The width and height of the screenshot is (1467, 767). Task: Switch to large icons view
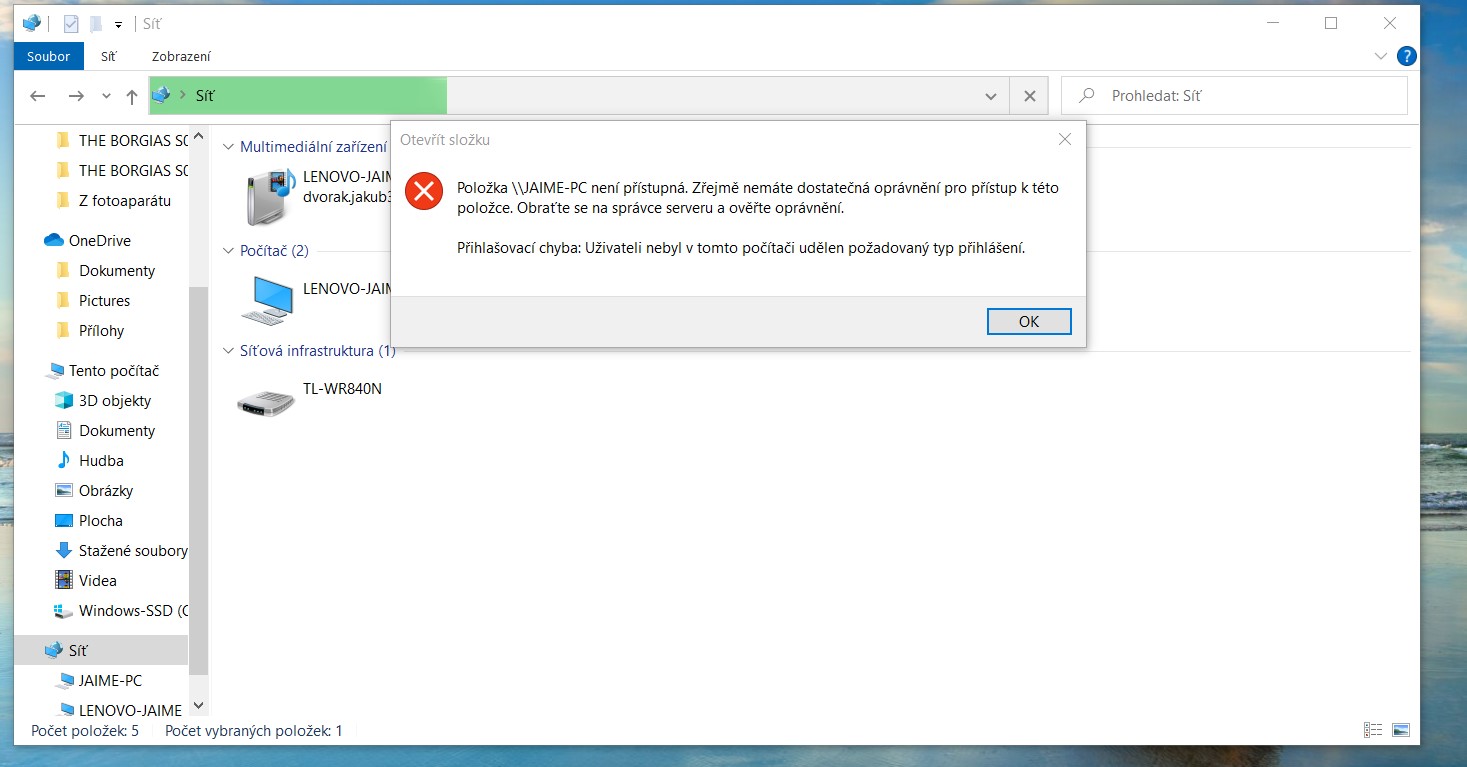(x=1400, y=731)
